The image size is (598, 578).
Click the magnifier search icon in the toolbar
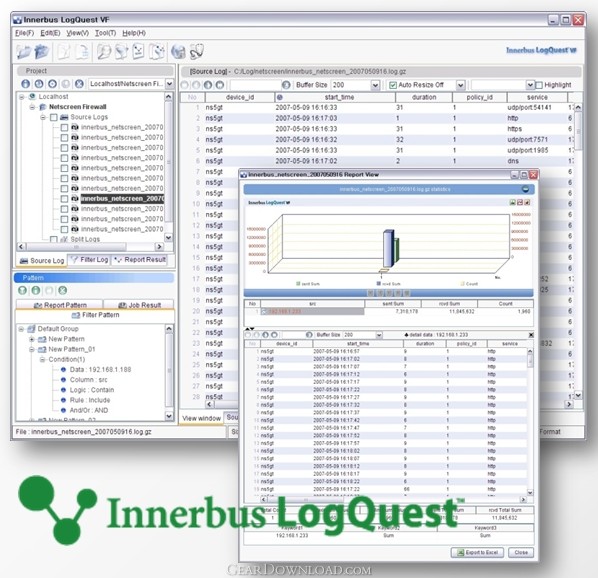(x=104, y=51)
